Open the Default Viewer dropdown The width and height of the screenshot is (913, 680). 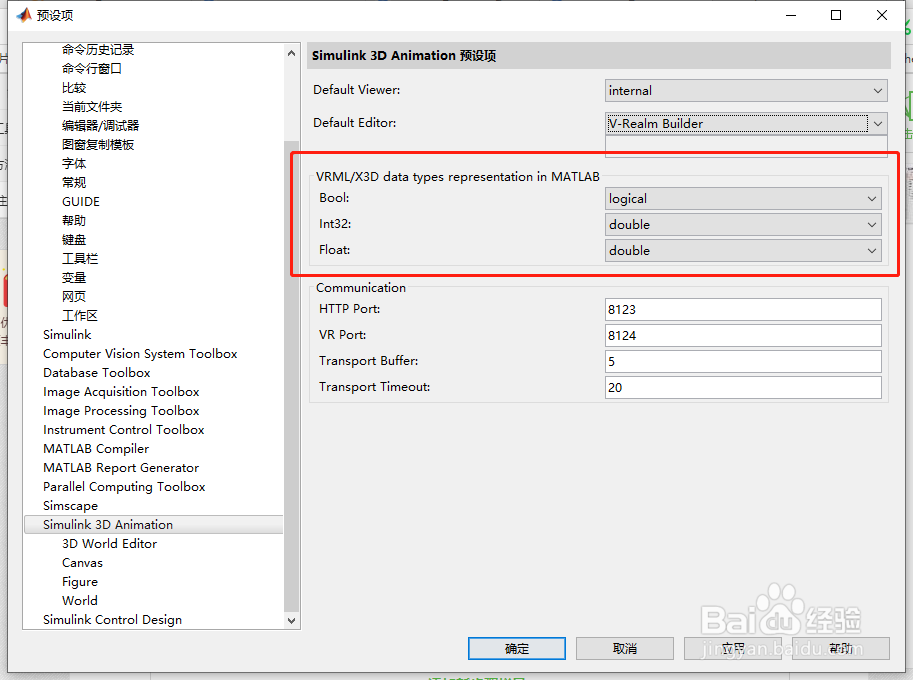pos(746,90)
